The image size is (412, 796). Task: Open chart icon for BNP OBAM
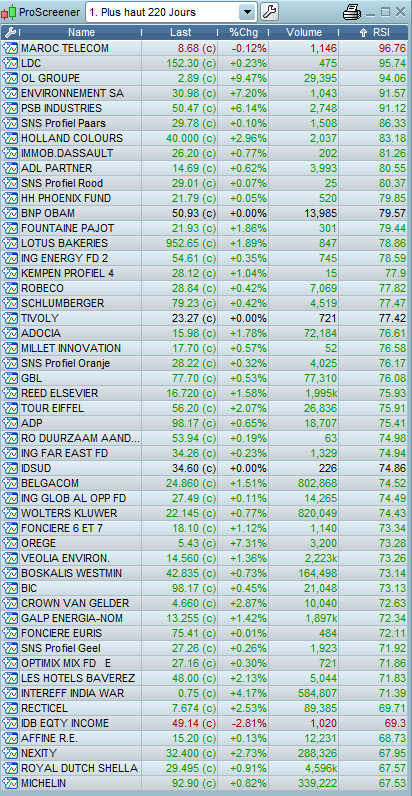pyautogui.click(x=10, y=213)
